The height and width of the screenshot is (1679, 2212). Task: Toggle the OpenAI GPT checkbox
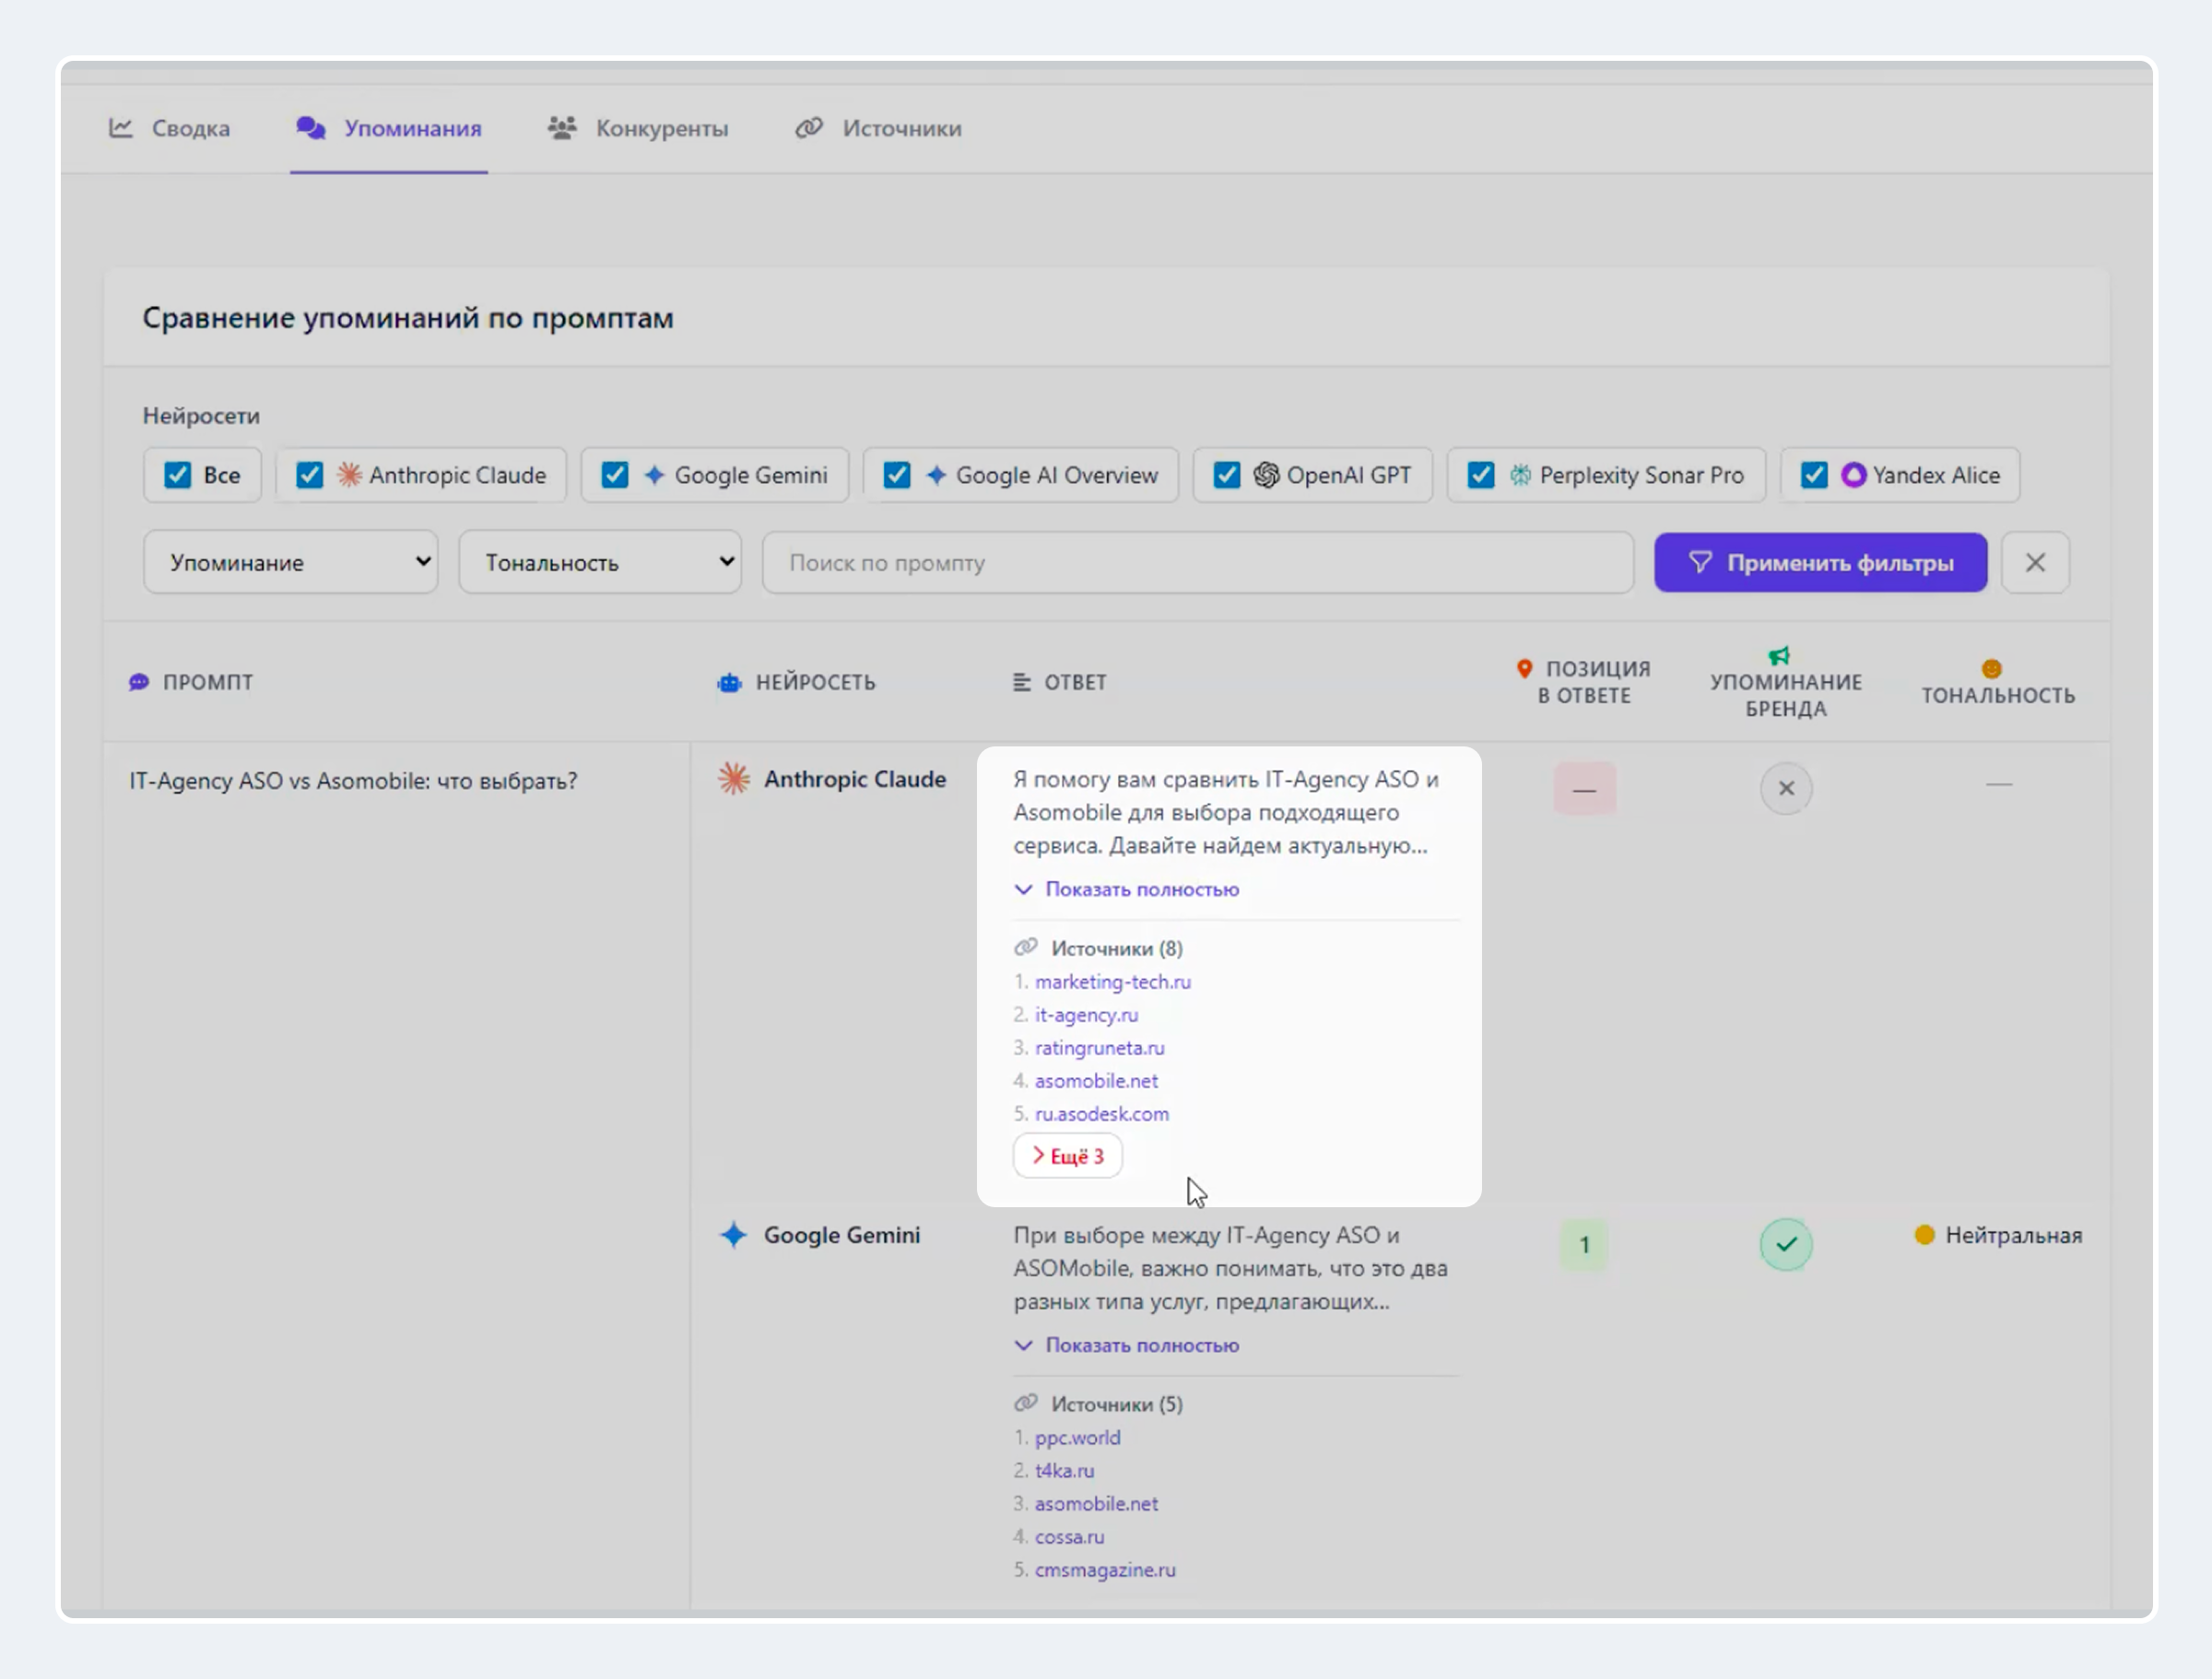click(x=1227, y=475)
